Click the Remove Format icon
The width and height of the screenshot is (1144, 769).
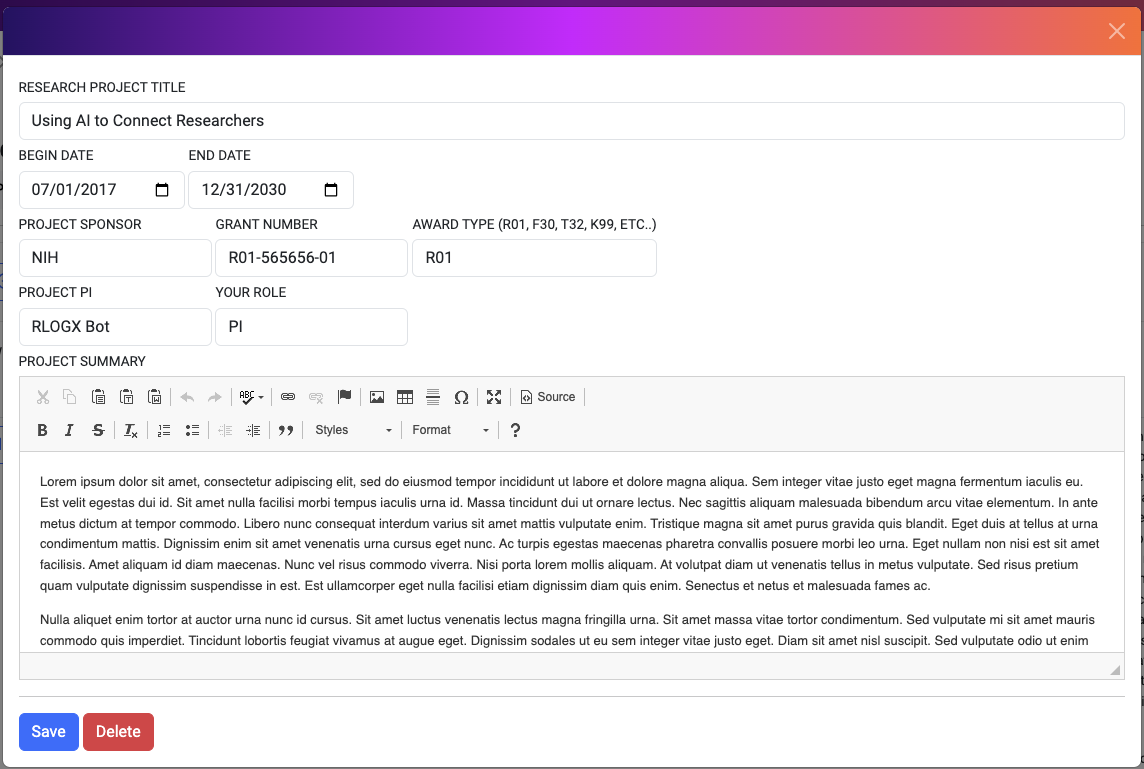point(131,430)
